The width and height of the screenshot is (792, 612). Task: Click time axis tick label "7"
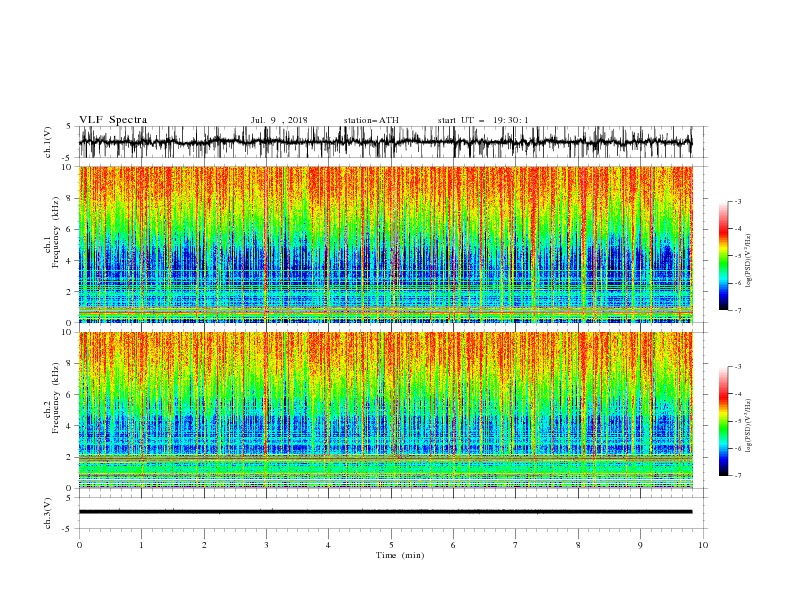[x=516, y=545]
